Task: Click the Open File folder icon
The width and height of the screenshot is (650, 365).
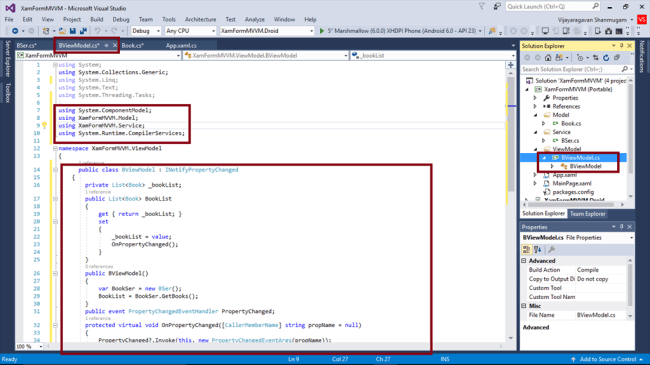Action: (62, 31)
